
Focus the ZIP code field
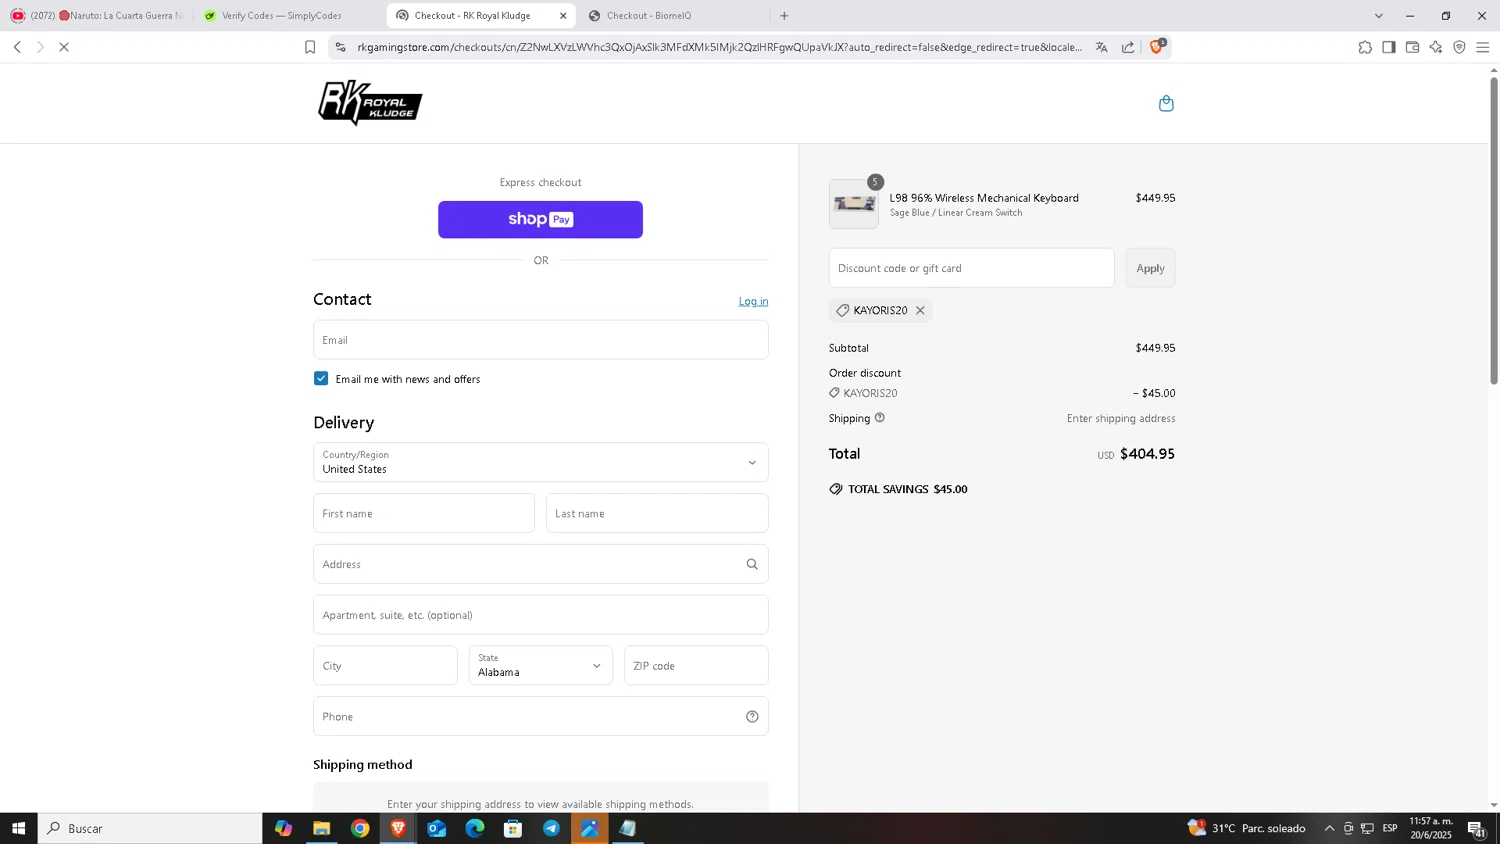(x=696, y=665)
